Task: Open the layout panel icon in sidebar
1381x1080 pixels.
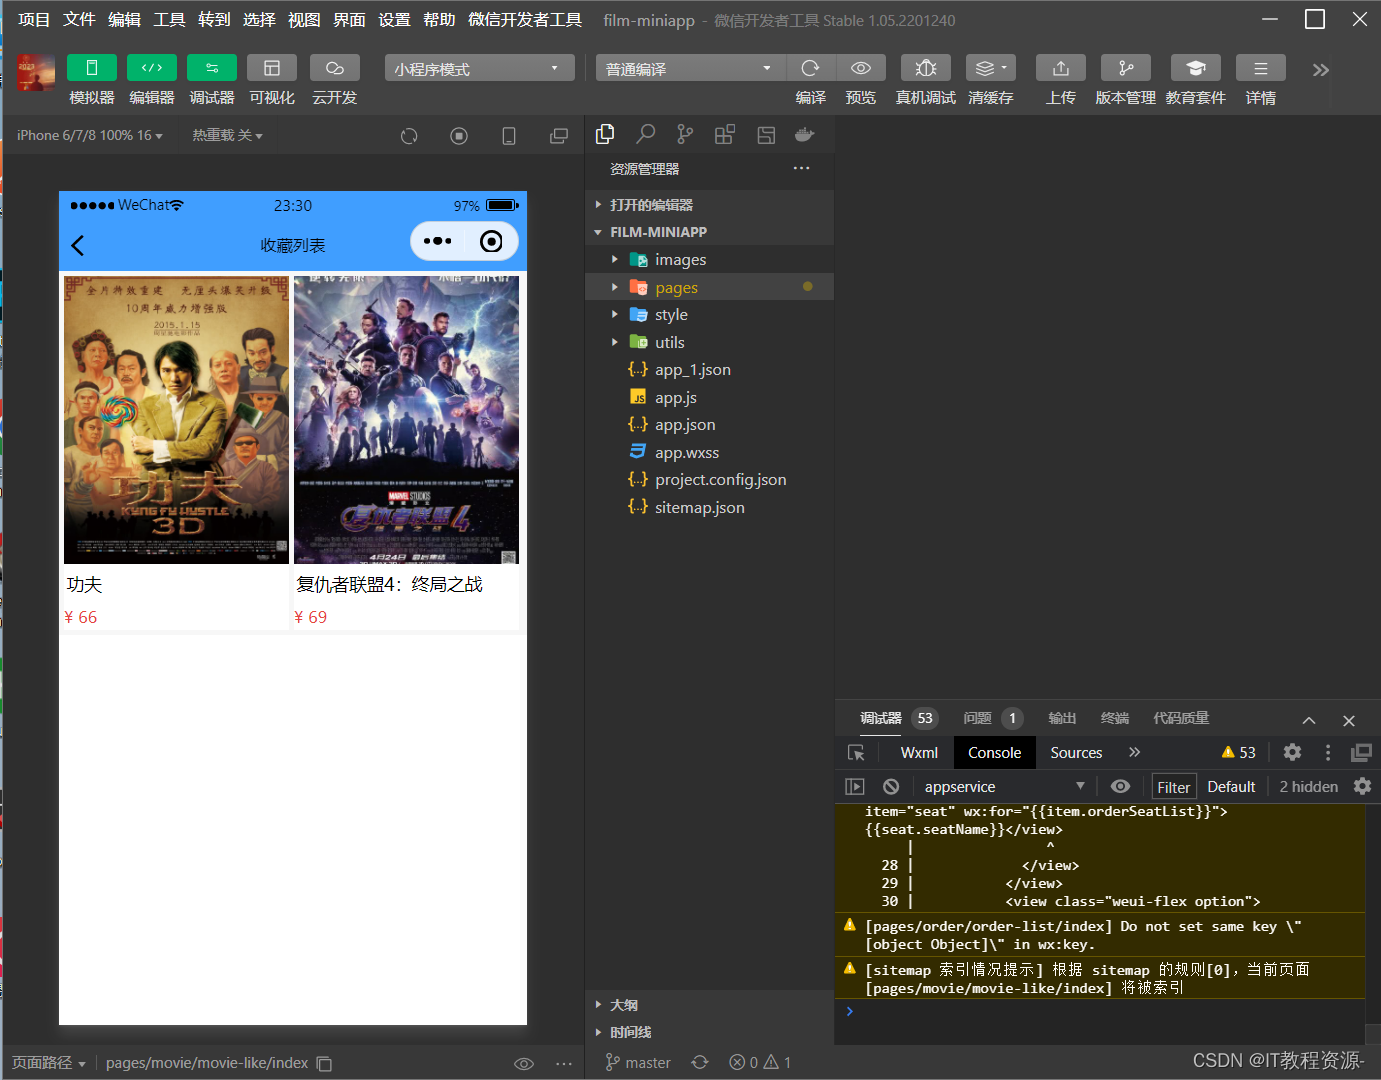Action: click(766, 134)
